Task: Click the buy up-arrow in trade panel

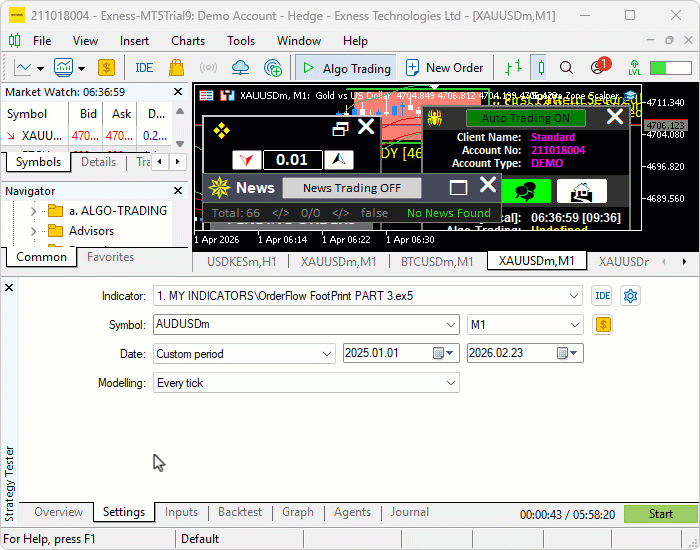Action: tap(338, 160)
